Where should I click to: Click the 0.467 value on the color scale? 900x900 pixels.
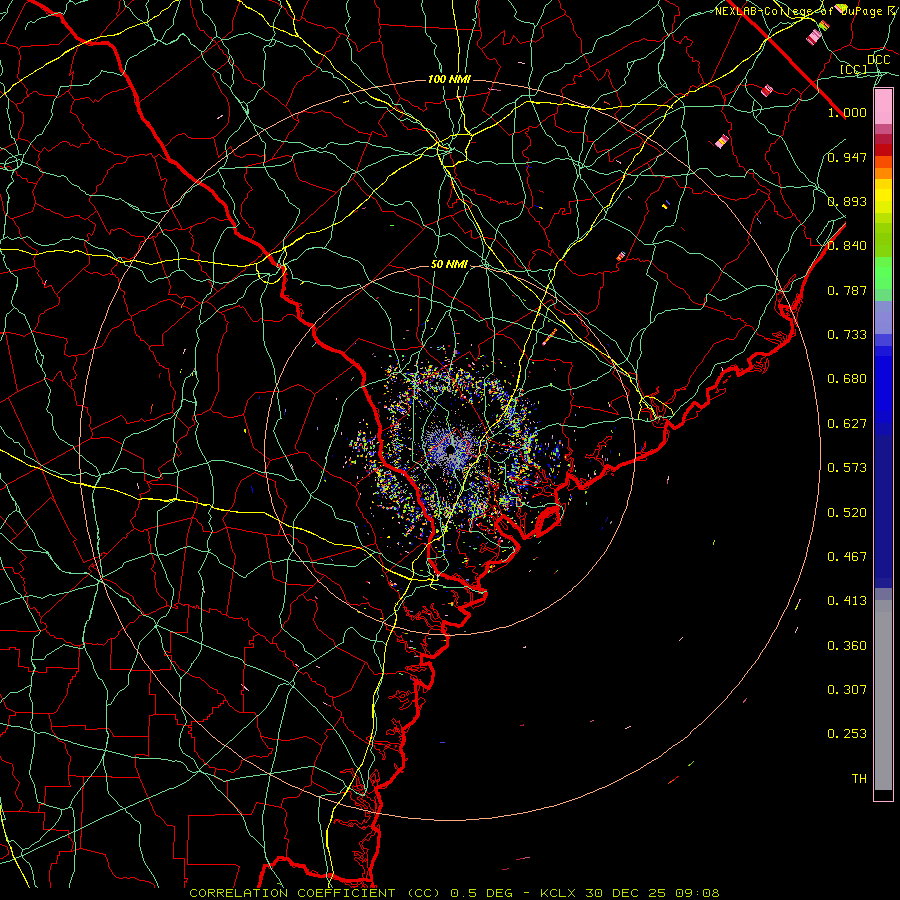(x=847, y=557)
